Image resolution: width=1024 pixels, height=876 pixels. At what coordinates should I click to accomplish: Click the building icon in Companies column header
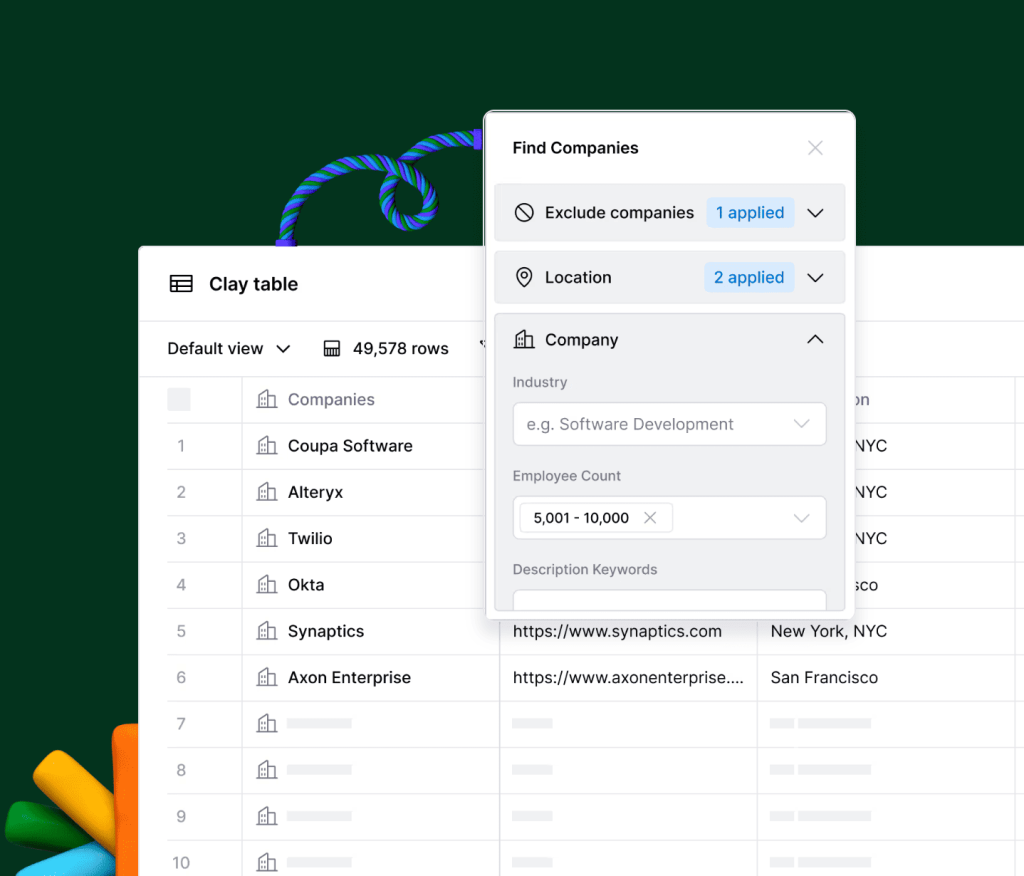[266, 399]
